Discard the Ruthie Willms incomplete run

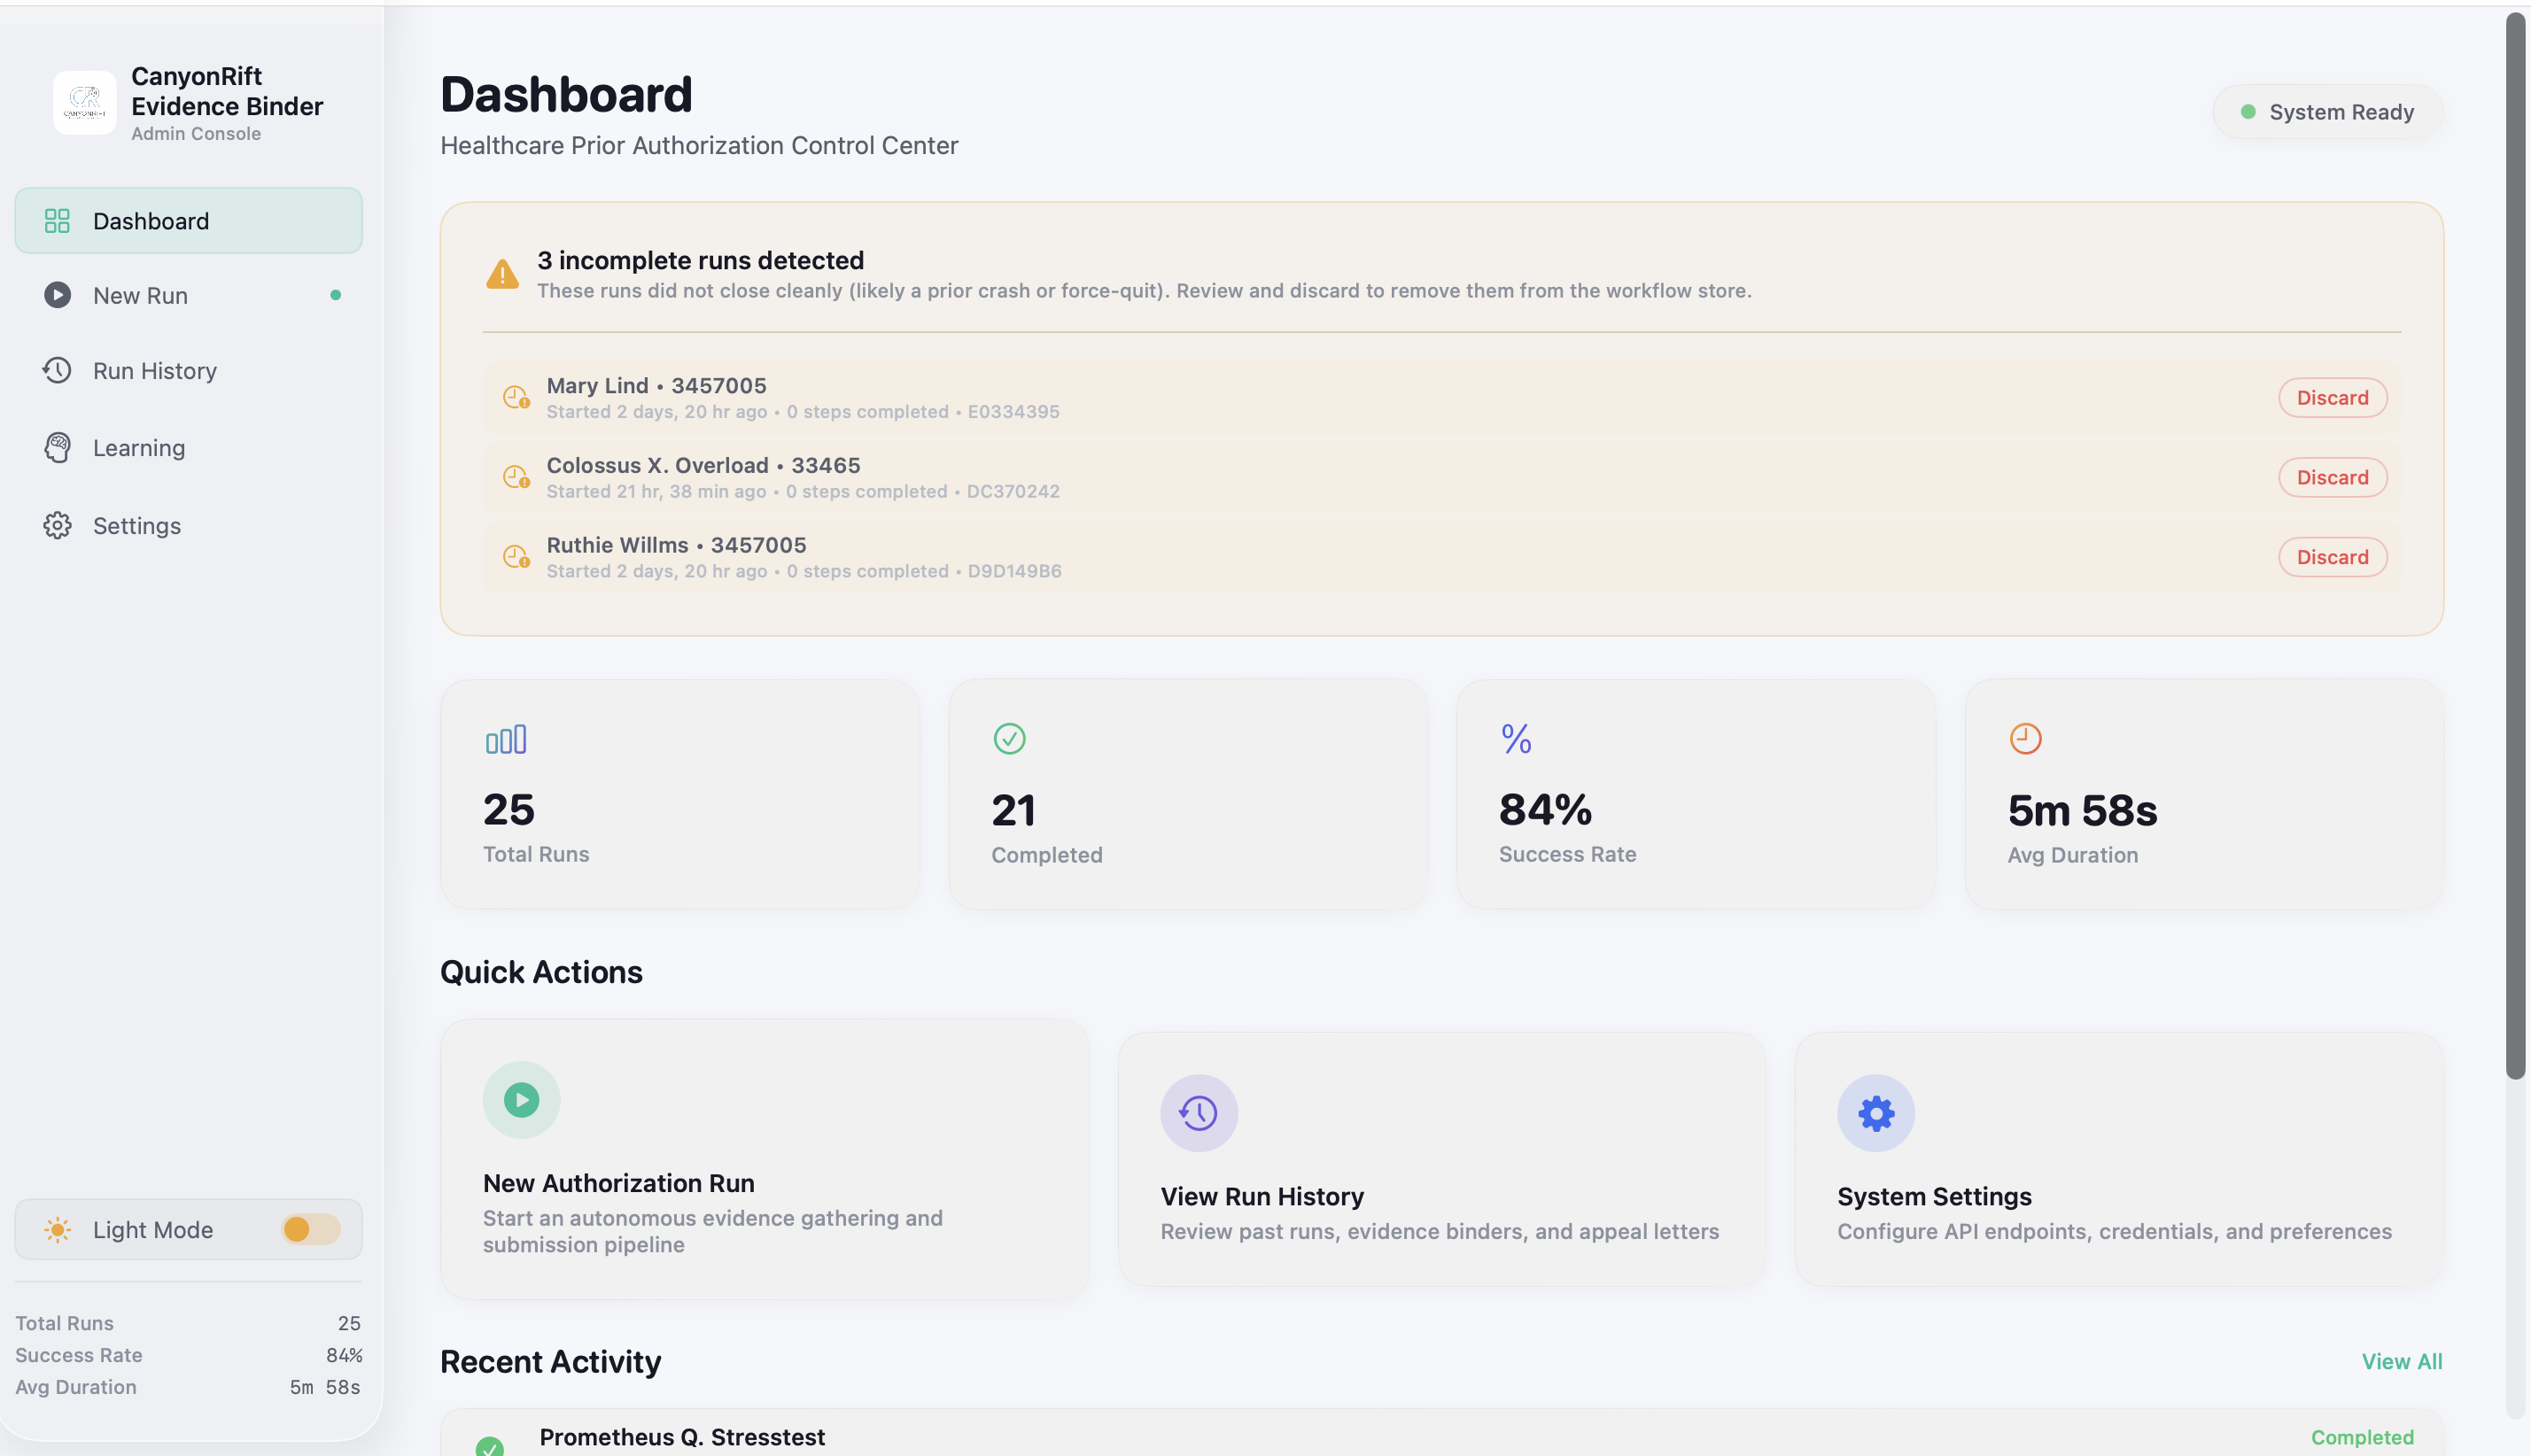pyautogui.click(x=2332, y=557)
